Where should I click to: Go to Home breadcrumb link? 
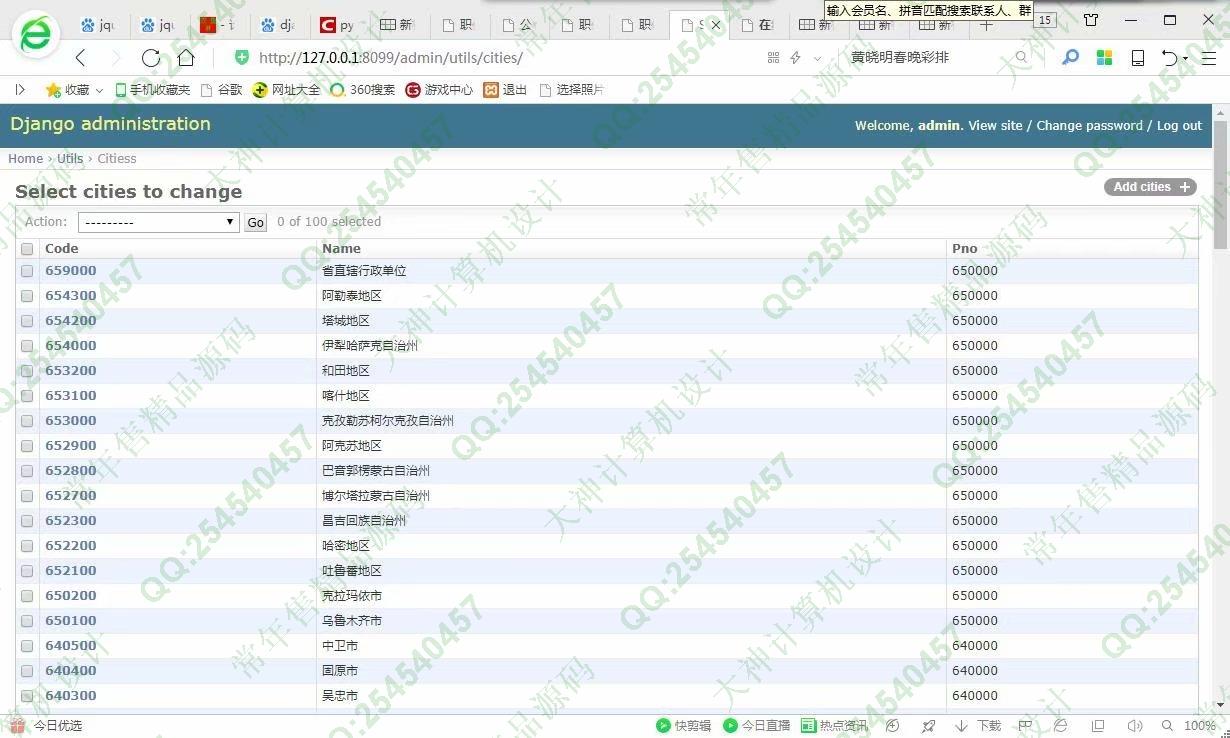click(25, 159)
